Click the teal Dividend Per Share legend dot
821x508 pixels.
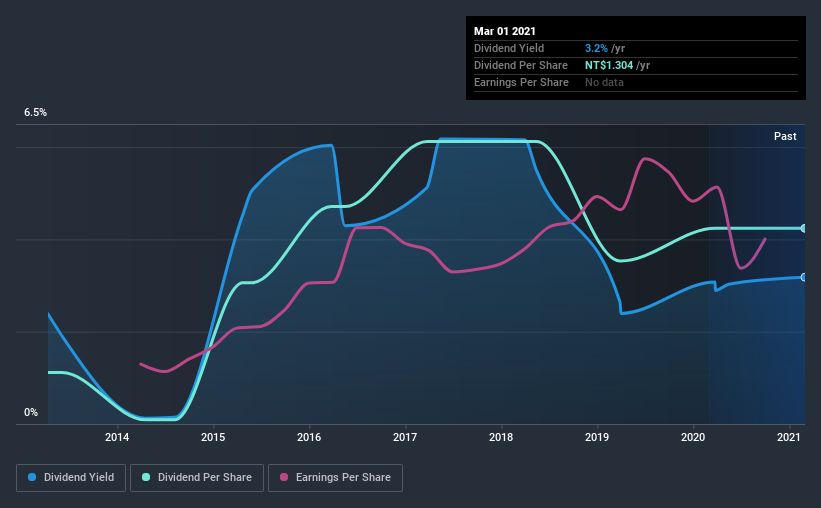(146, 477)
